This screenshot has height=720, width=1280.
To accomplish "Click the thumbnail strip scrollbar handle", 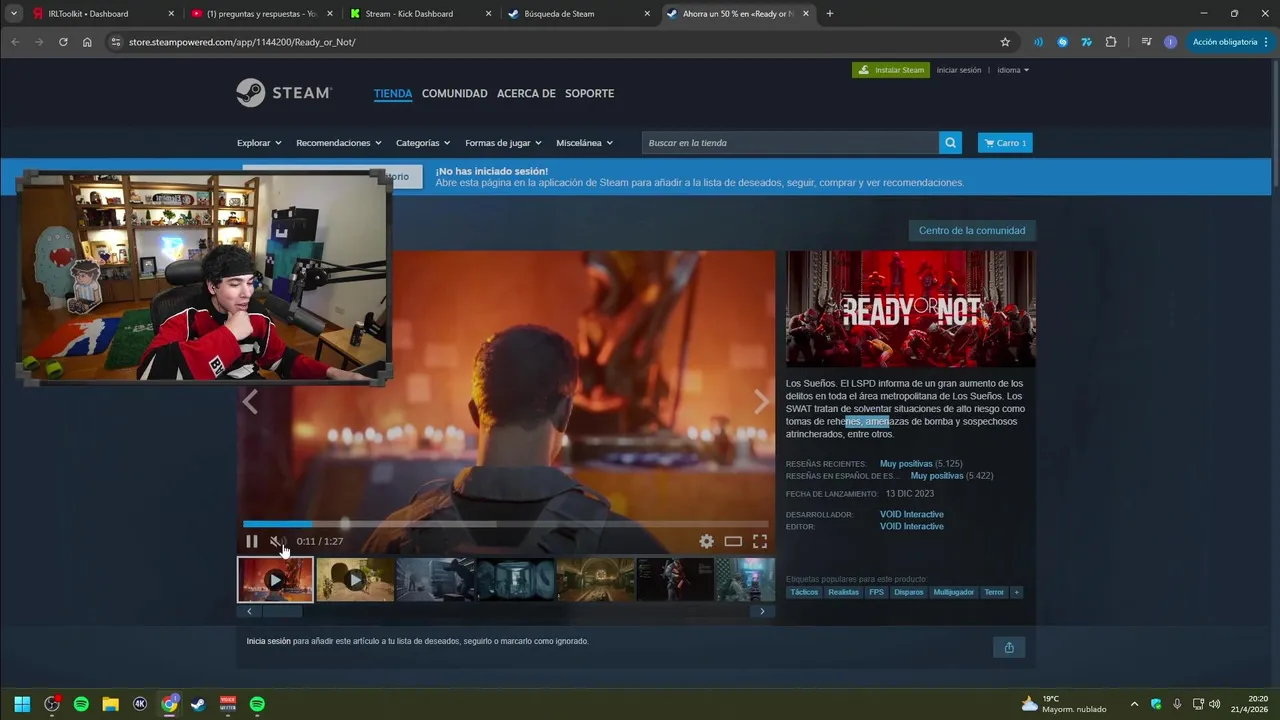I will coord(283,611).
